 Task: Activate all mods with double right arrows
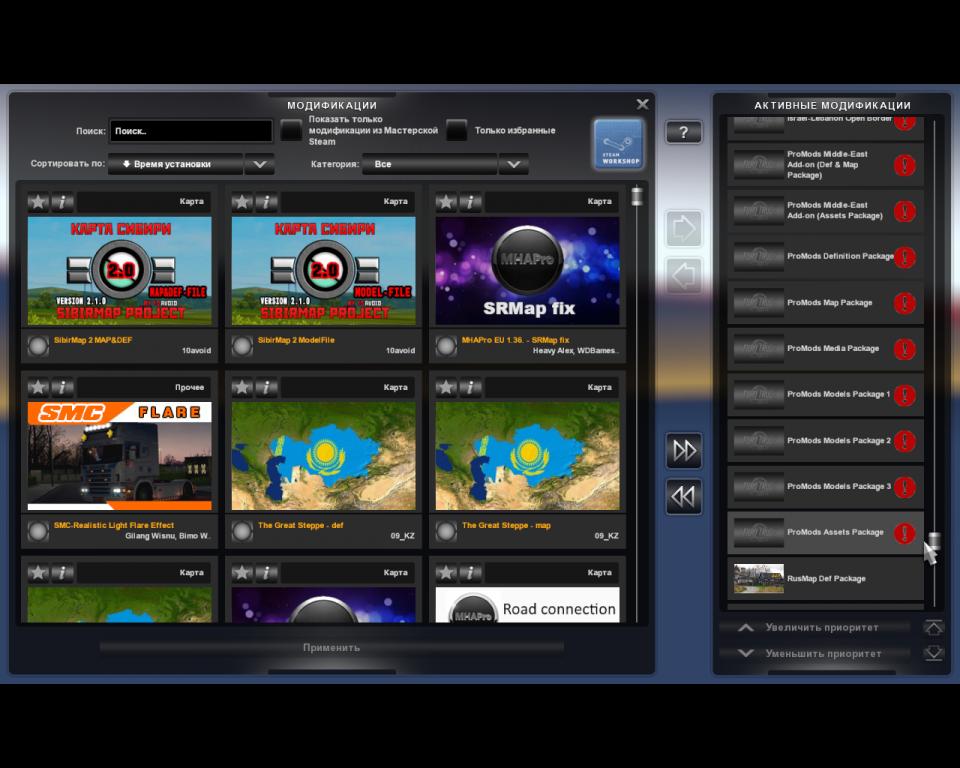[x=683, y=450]
